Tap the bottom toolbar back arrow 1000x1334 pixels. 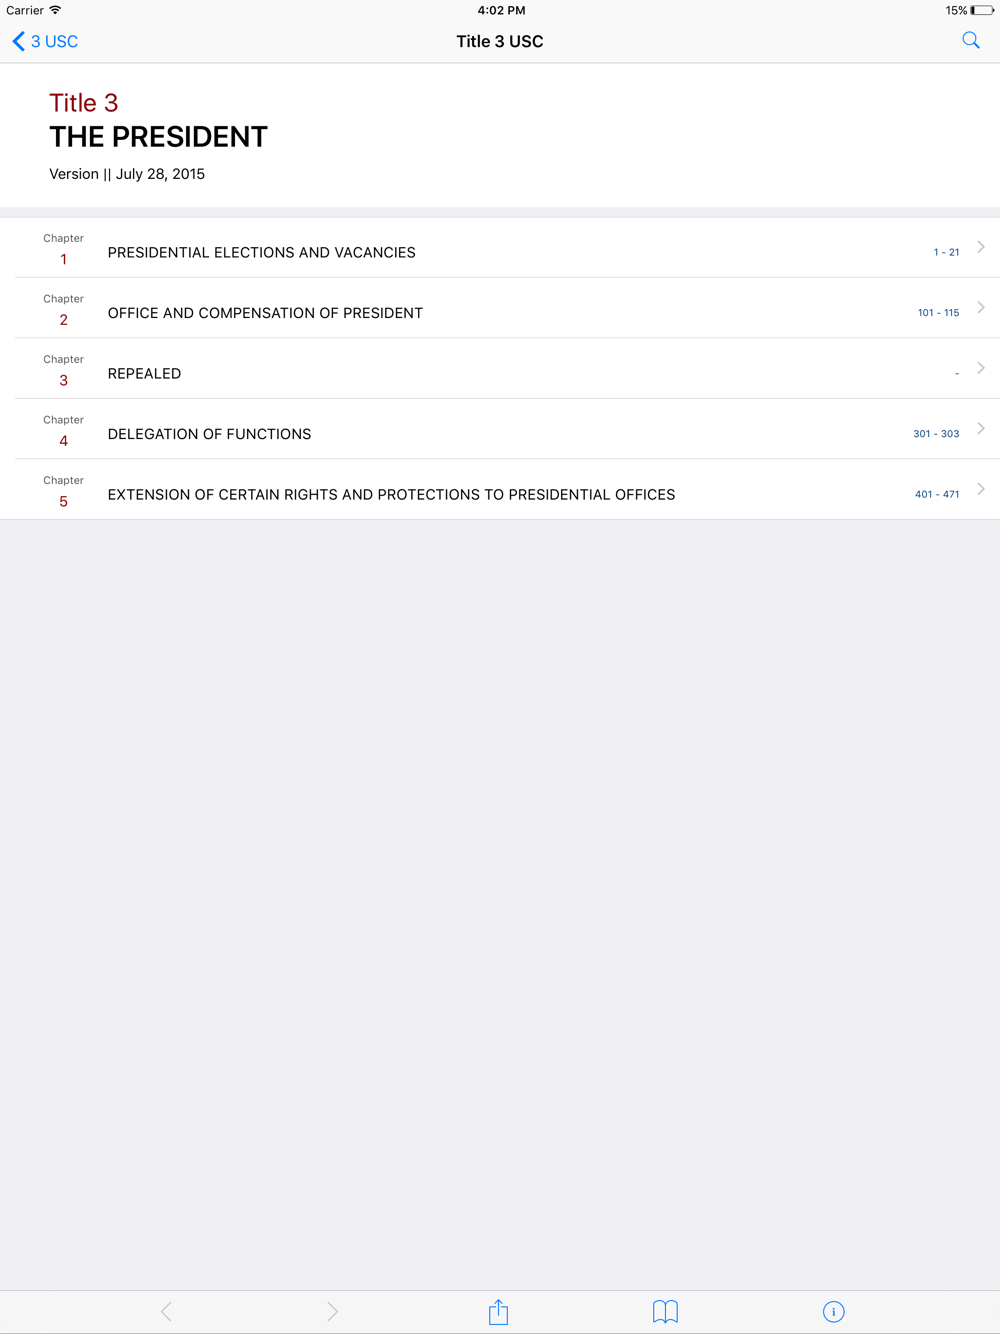coord(166,1312)
